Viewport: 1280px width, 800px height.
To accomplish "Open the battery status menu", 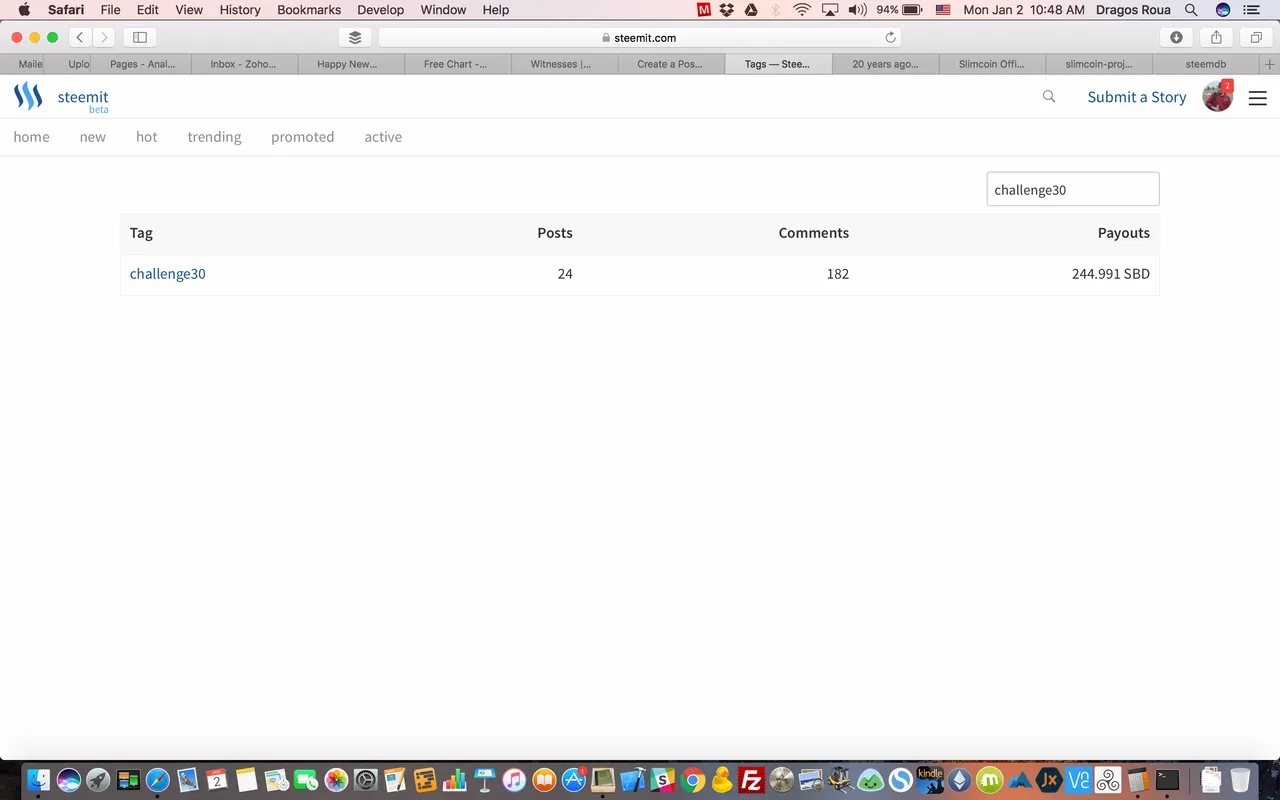I will pyautogui.click(x=899, y=10).
